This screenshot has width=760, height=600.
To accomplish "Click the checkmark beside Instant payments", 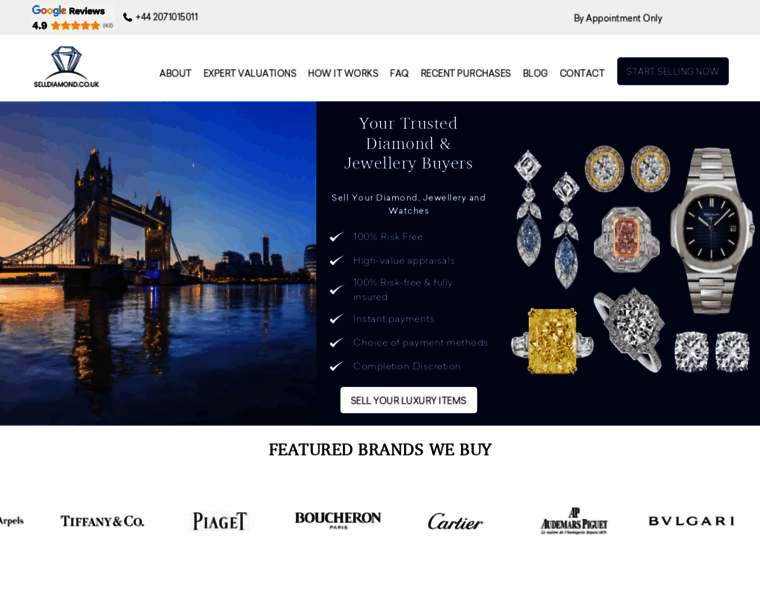I will (336, 319).
